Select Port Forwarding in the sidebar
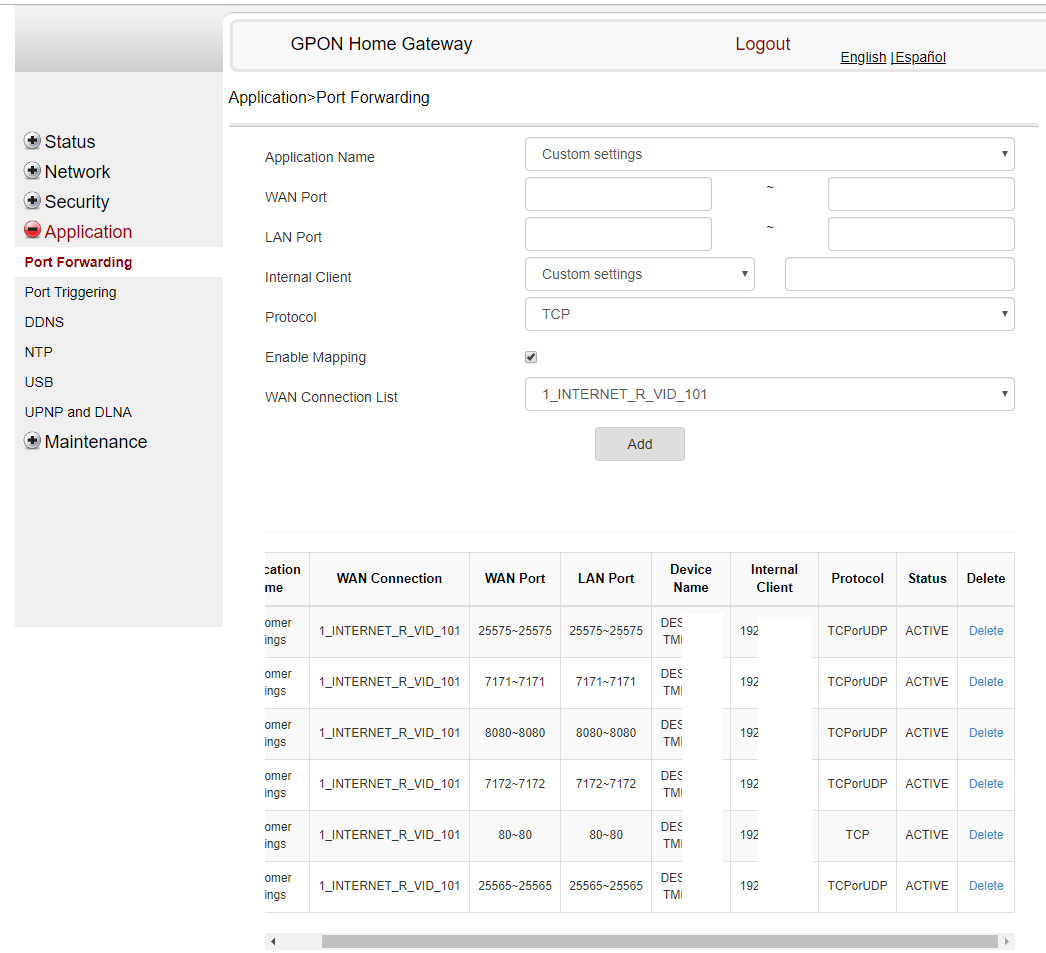Image resolution: width=1046 pixels, height=953 pixels. coord(78,262)
